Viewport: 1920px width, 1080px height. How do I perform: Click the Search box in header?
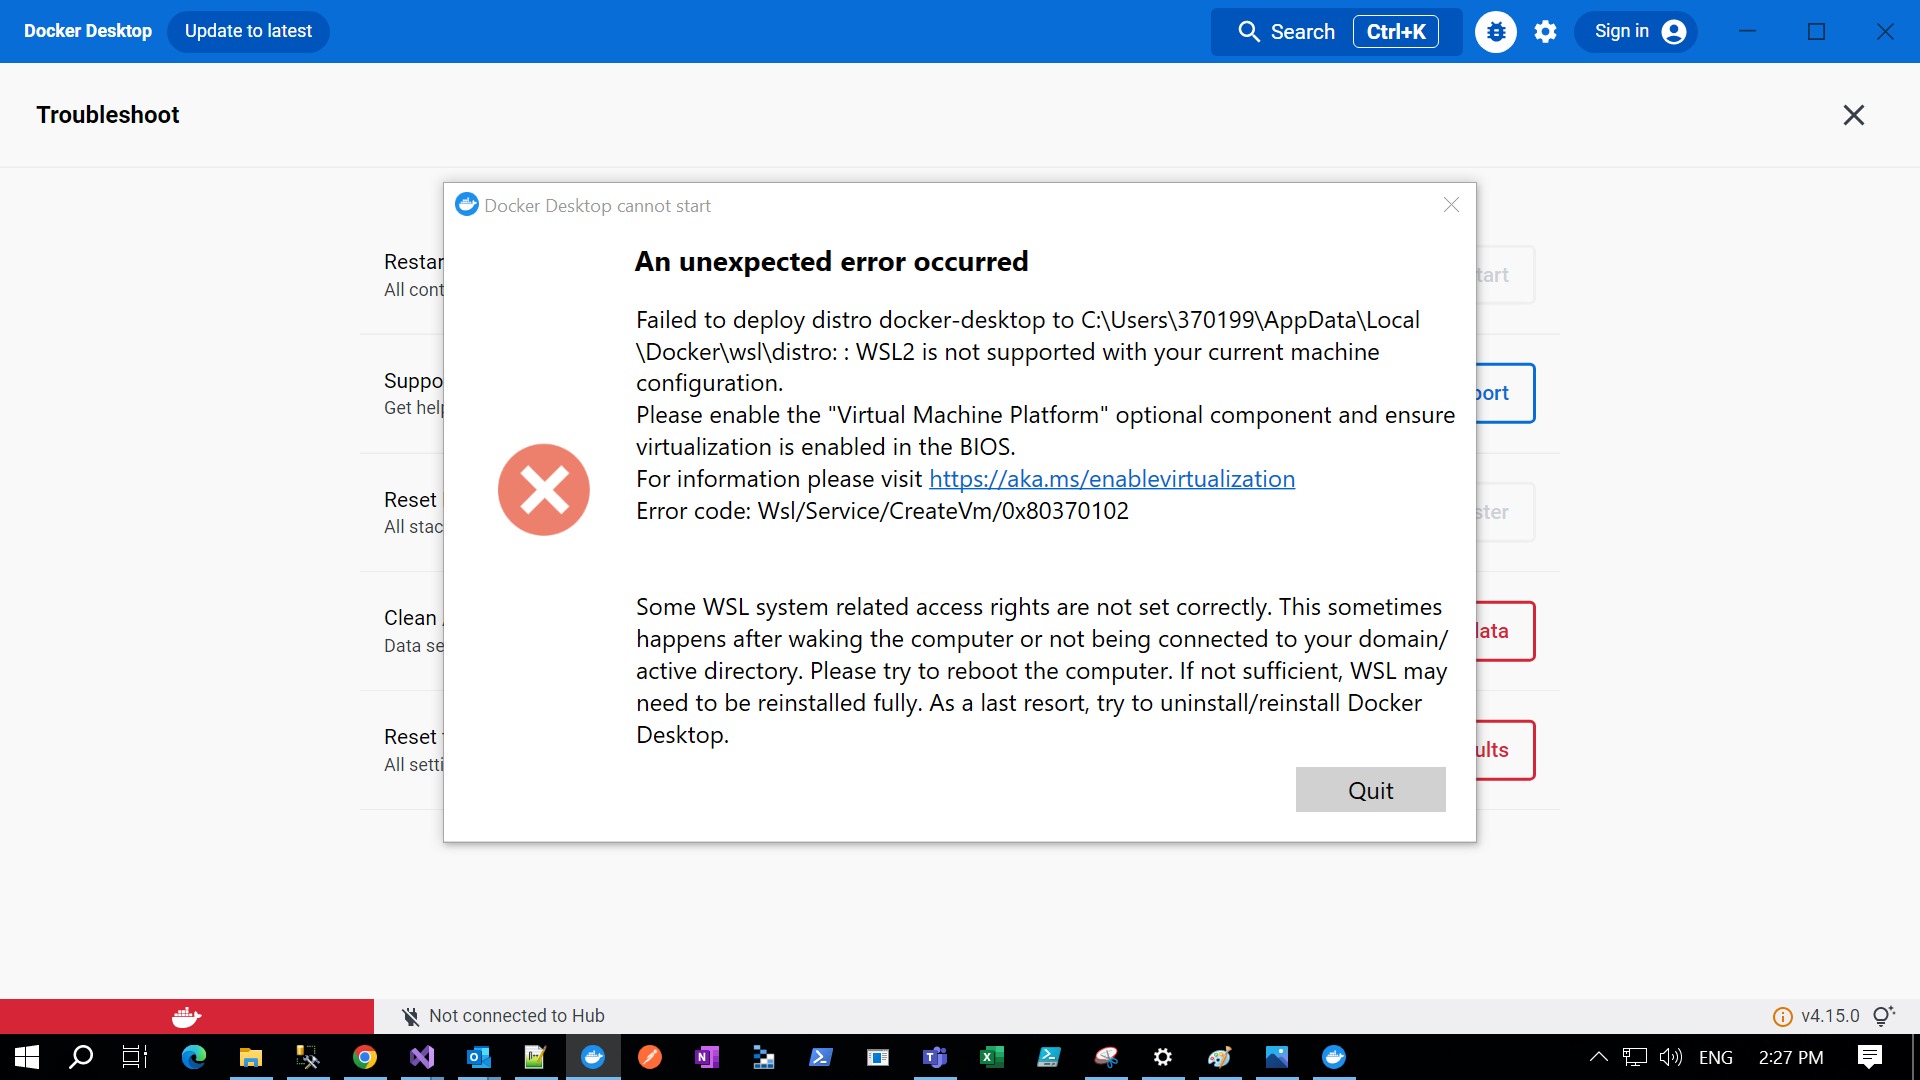(x=1336, y=32)
